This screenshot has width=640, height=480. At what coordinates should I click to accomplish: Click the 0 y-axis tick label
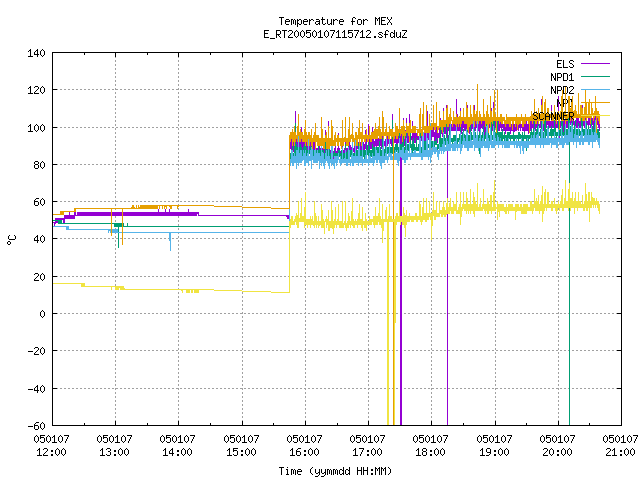click(42, 314)
